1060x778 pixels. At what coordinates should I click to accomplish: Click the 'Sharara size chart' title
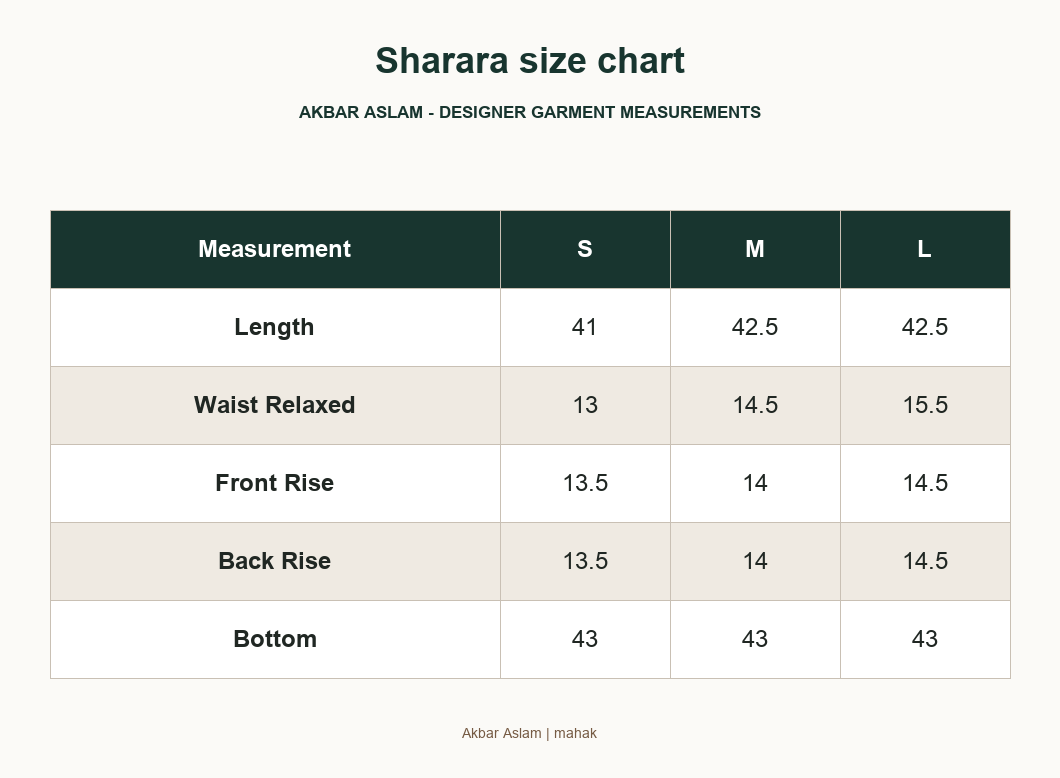tap(530, 61)
